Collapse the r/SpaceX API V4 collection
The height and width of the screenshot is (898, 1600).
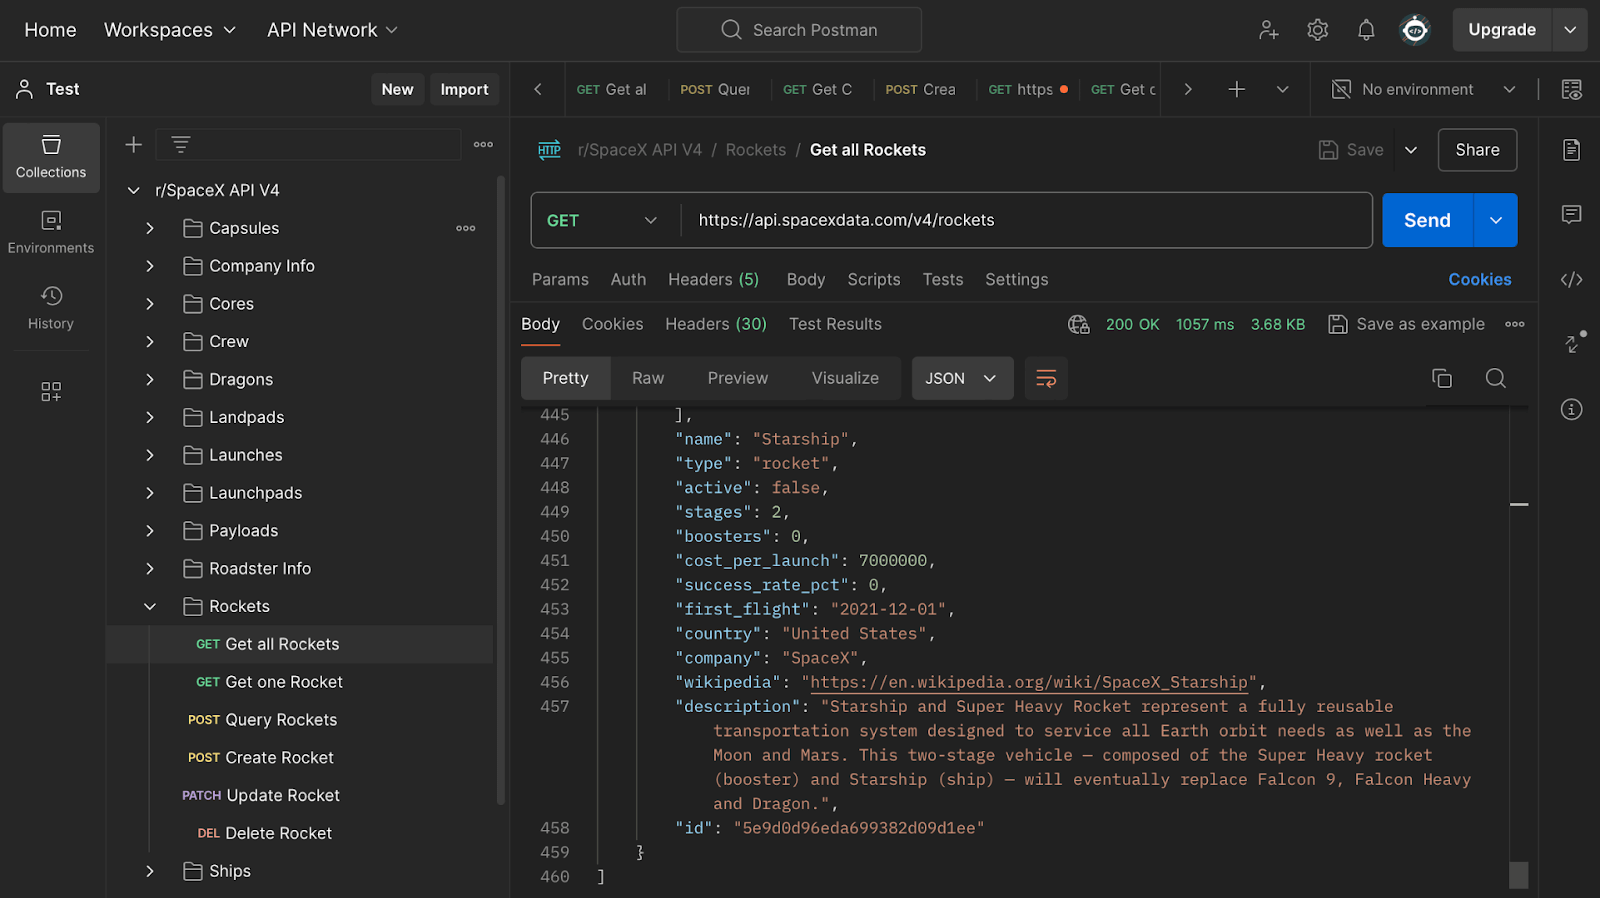pyautogui.click(x=133, y=190)
